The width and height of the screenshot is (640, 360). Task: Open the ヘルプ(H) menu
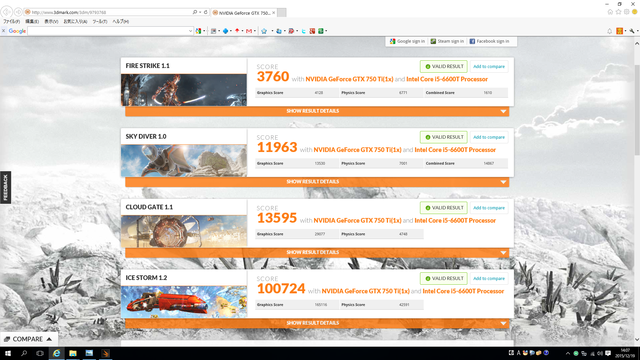pos(120,21)
